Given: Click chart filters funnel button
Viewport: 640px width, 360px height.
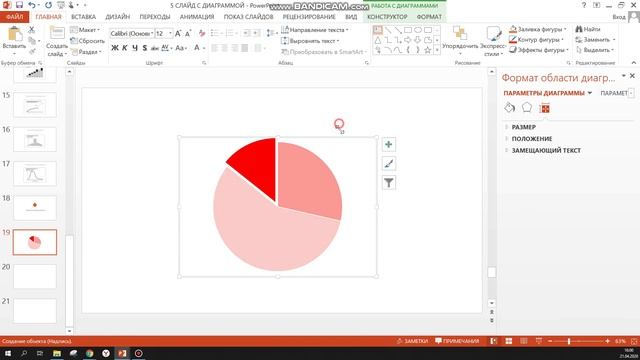Looking at the screenshot, I should click(389, 183).
